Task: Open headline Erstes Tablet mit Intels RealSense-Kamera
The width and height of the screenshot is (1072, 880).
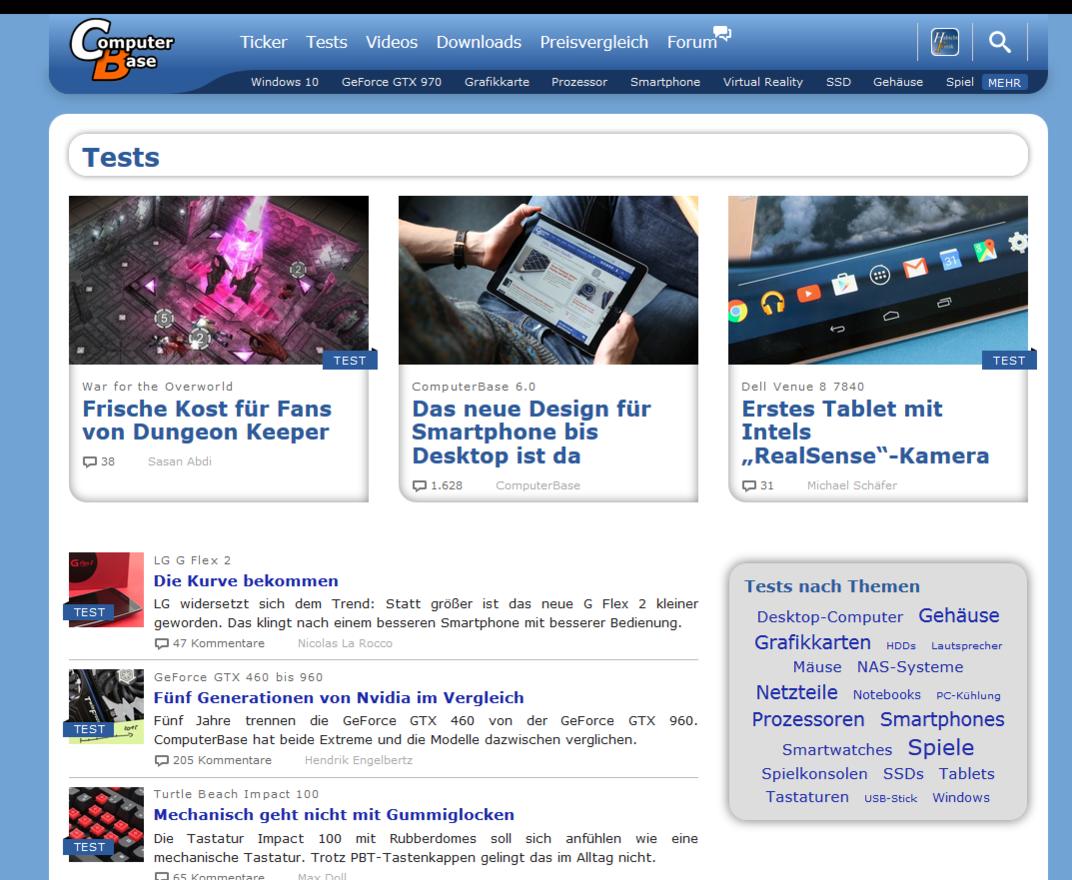Action: (865, 432)
